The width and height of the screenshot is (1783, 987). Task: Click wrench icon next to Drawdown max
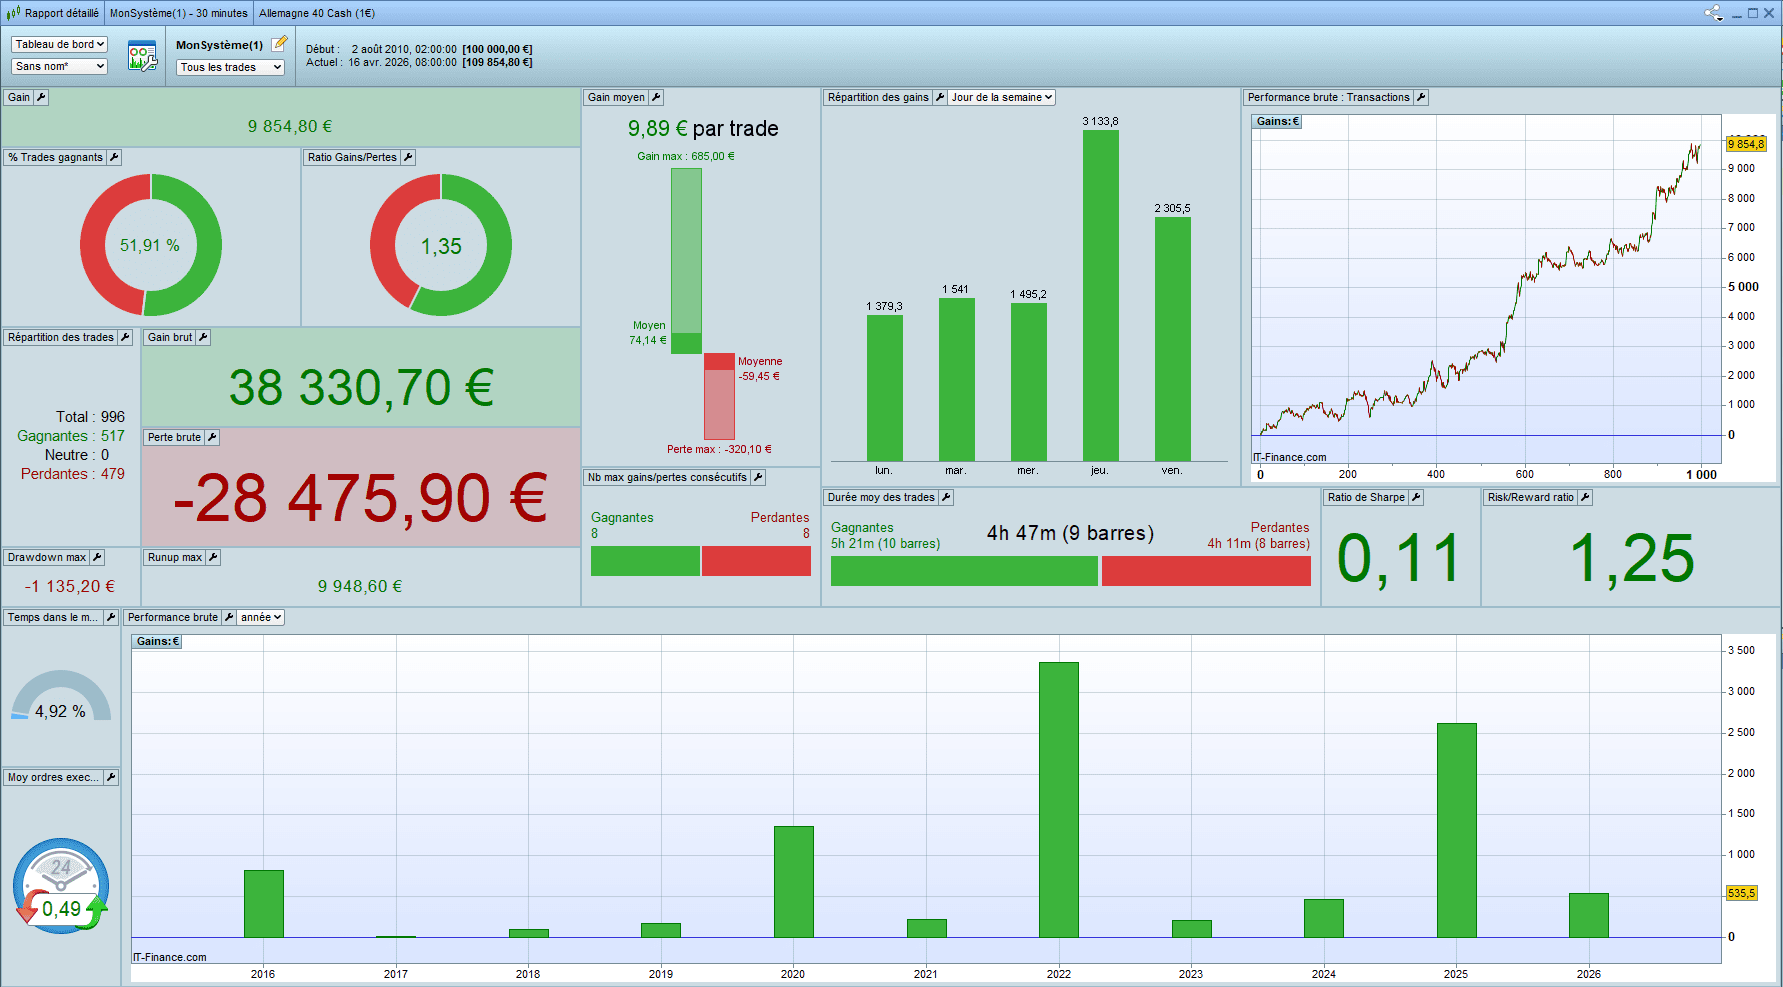pos(97,557)
